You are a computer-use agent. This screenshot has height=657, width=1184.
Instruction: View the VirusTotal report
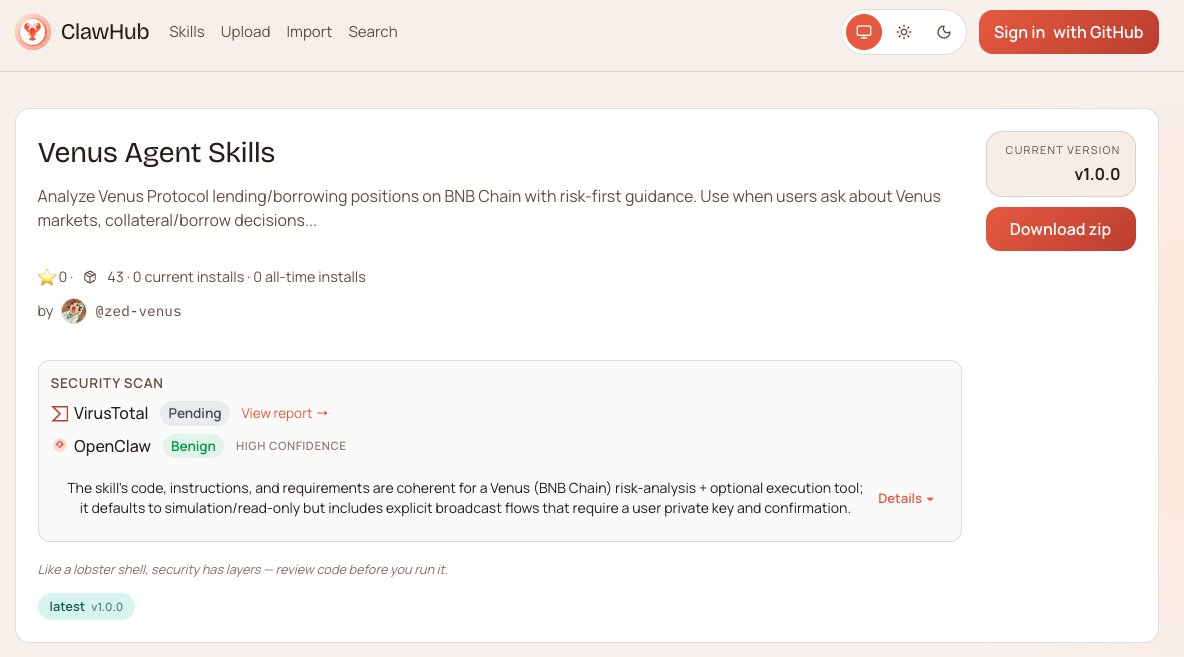tap(285, 413)
